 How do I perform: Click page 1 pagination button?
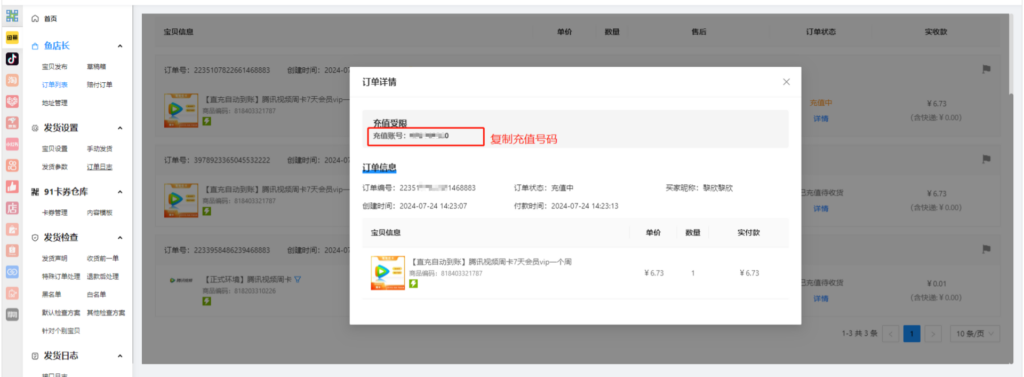(912, 334)
